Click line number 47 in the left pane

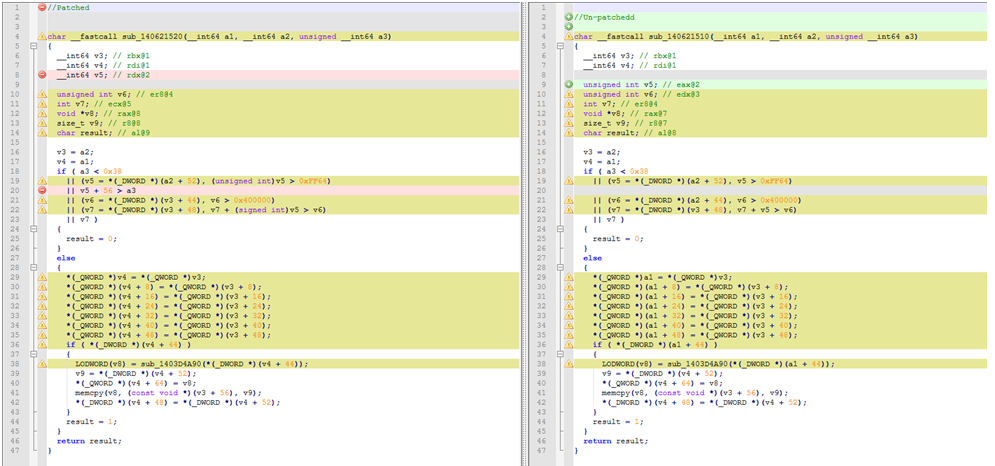click(x=16, y=450)
